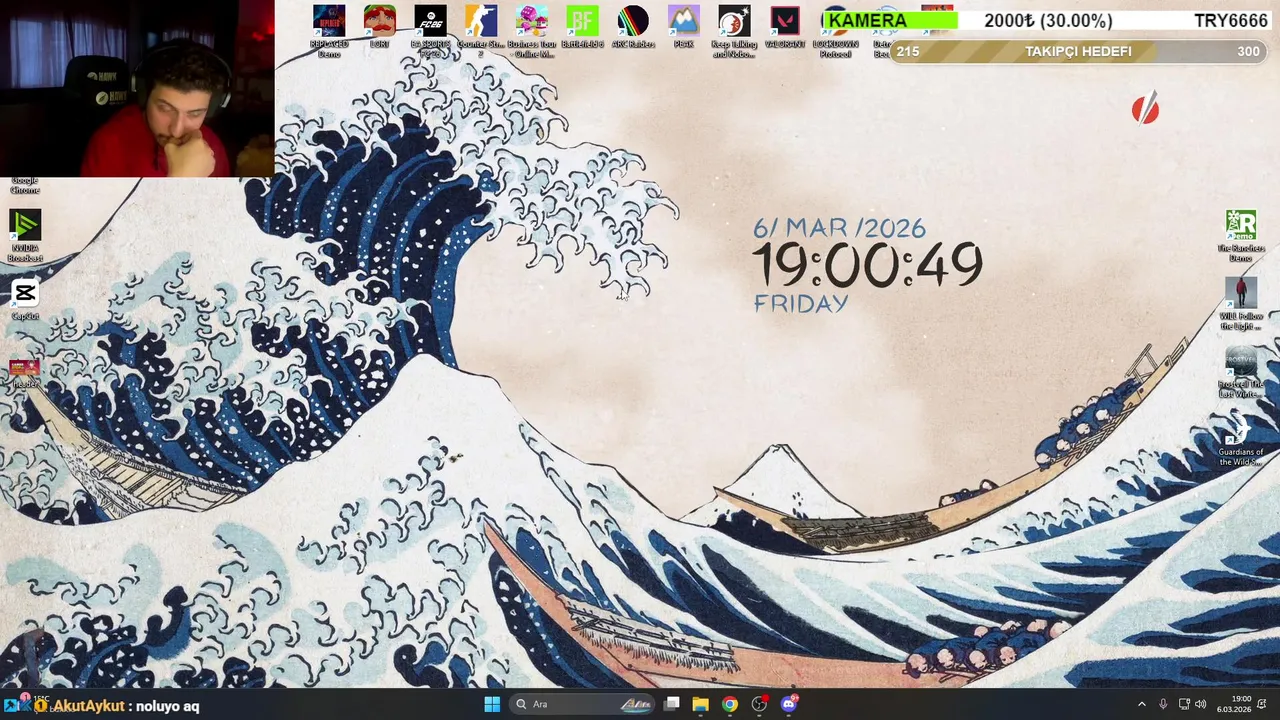Open Discord from the taskbar
Image resolution: width=1280 pixels, height=720 pixels.
pyautogui.click(x=789, y=704)
